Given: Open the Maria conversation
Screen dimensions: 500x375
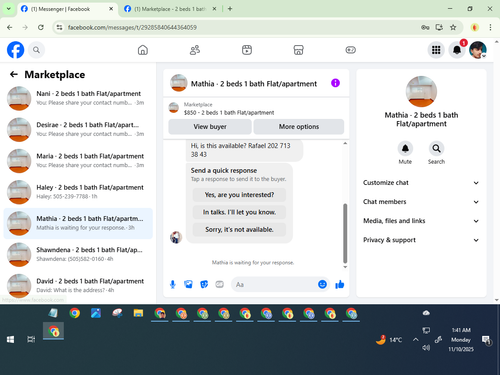Looking at the screenshot, I should (x=78, y=161).
